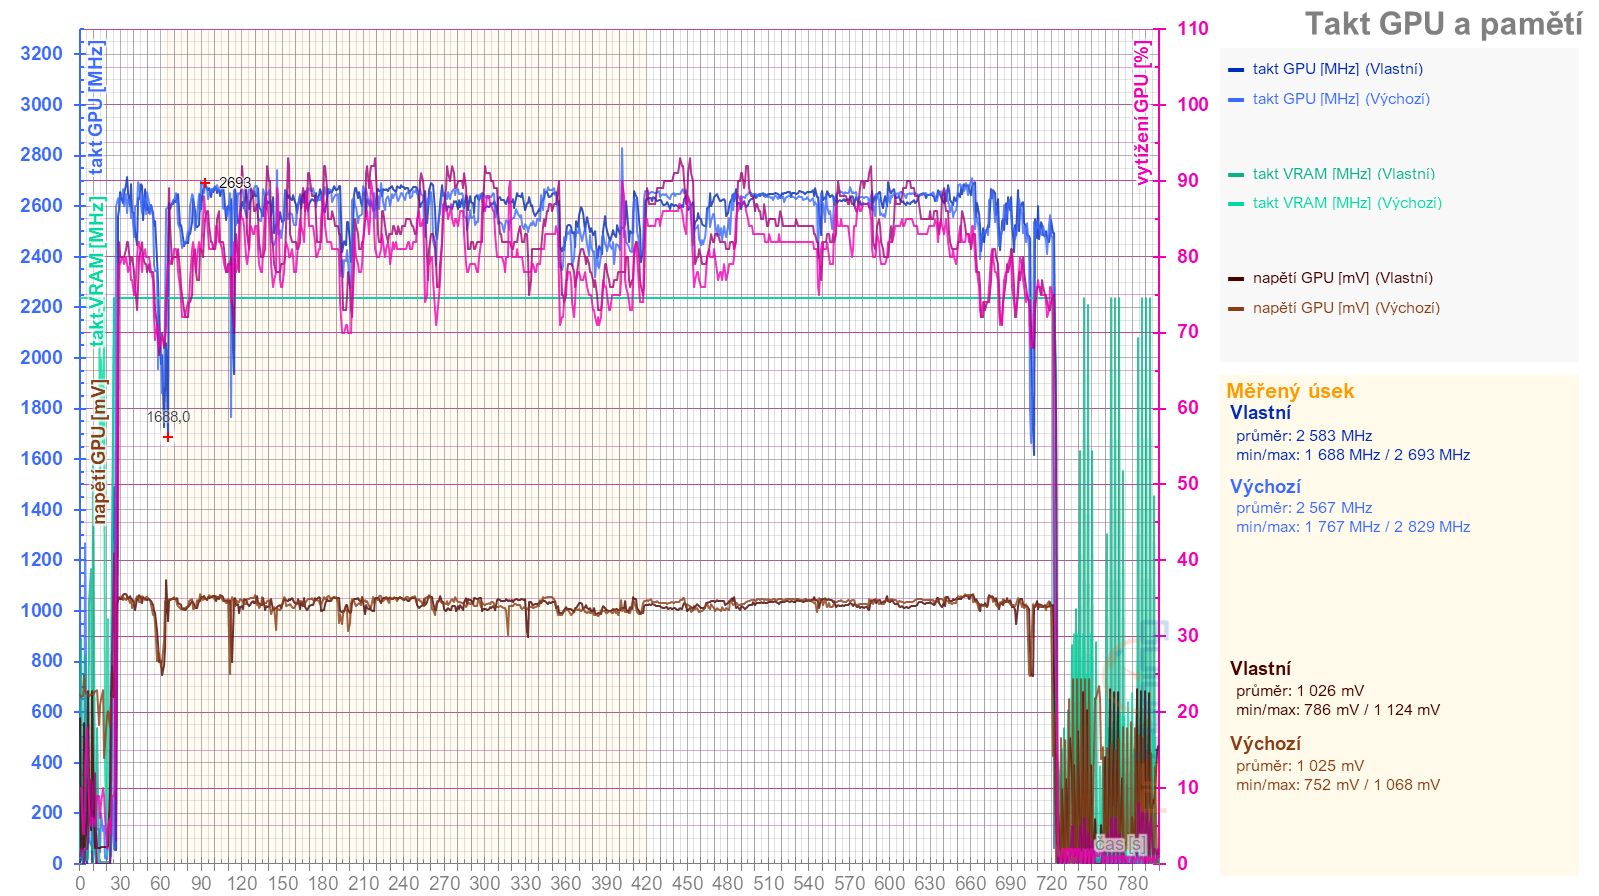Click the 'vytížení GPU [%]' axis label

(1142, 113)
